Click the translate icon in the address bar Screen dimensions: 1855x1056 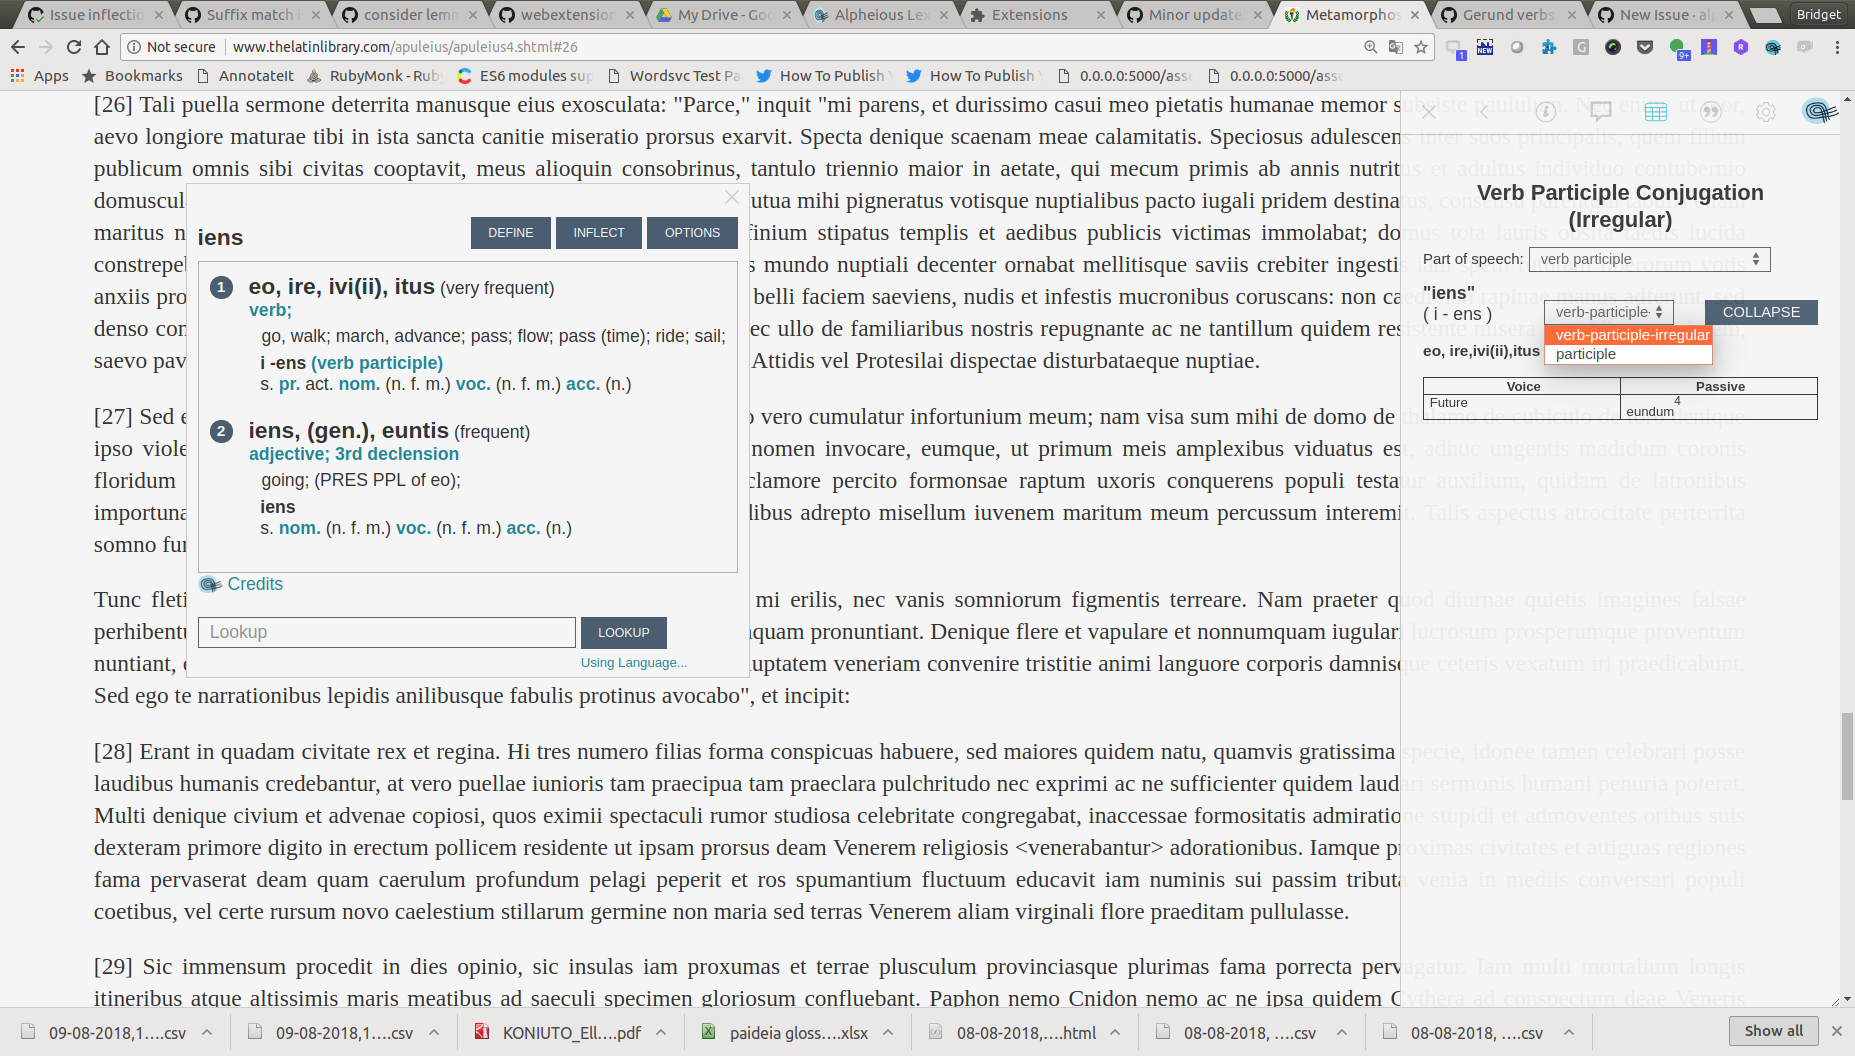coord(1395,46)
